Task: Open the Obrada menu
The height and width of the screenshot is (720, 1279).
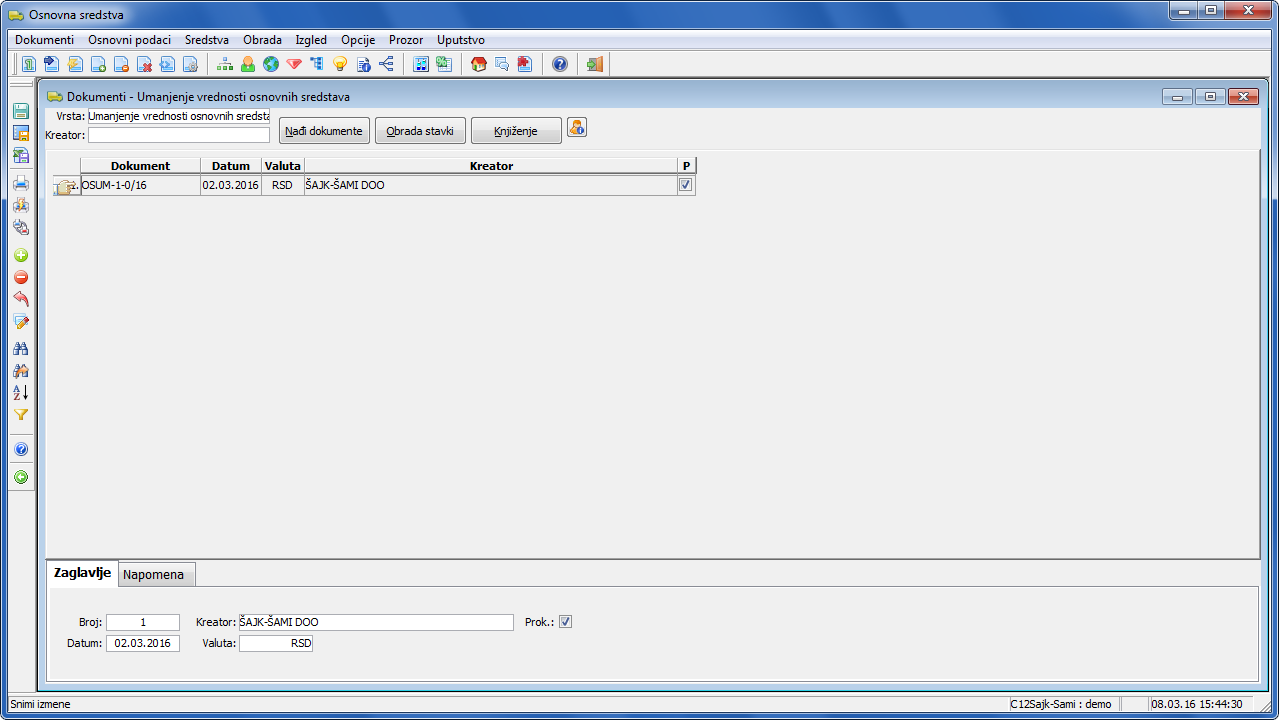Action: [262, 40]
